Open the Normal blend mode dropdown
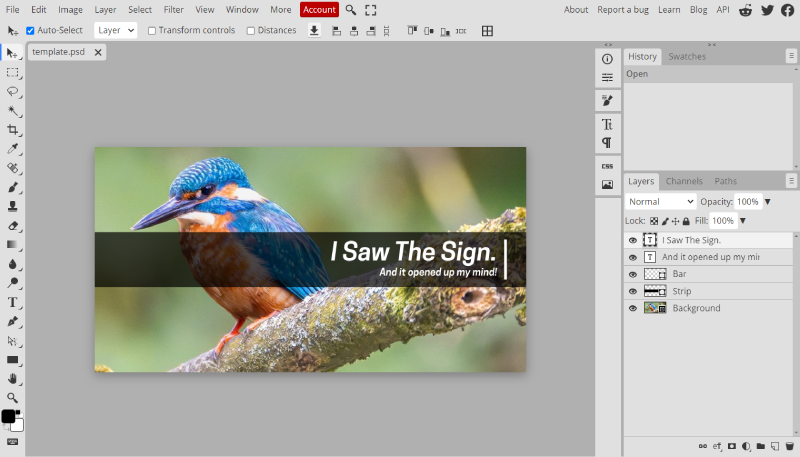This screenshot has height=457, width=800. pyautogui.click(x=661, y=201)
